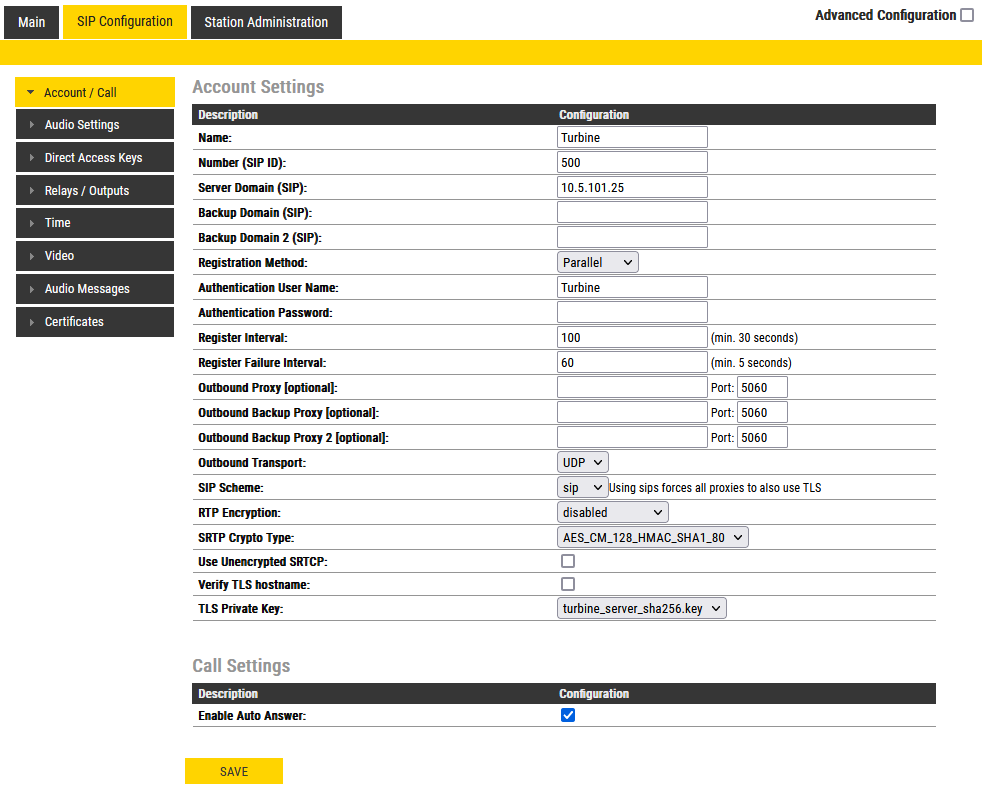
Task: Expand the Video sidebar section
Action: point(94,256)
